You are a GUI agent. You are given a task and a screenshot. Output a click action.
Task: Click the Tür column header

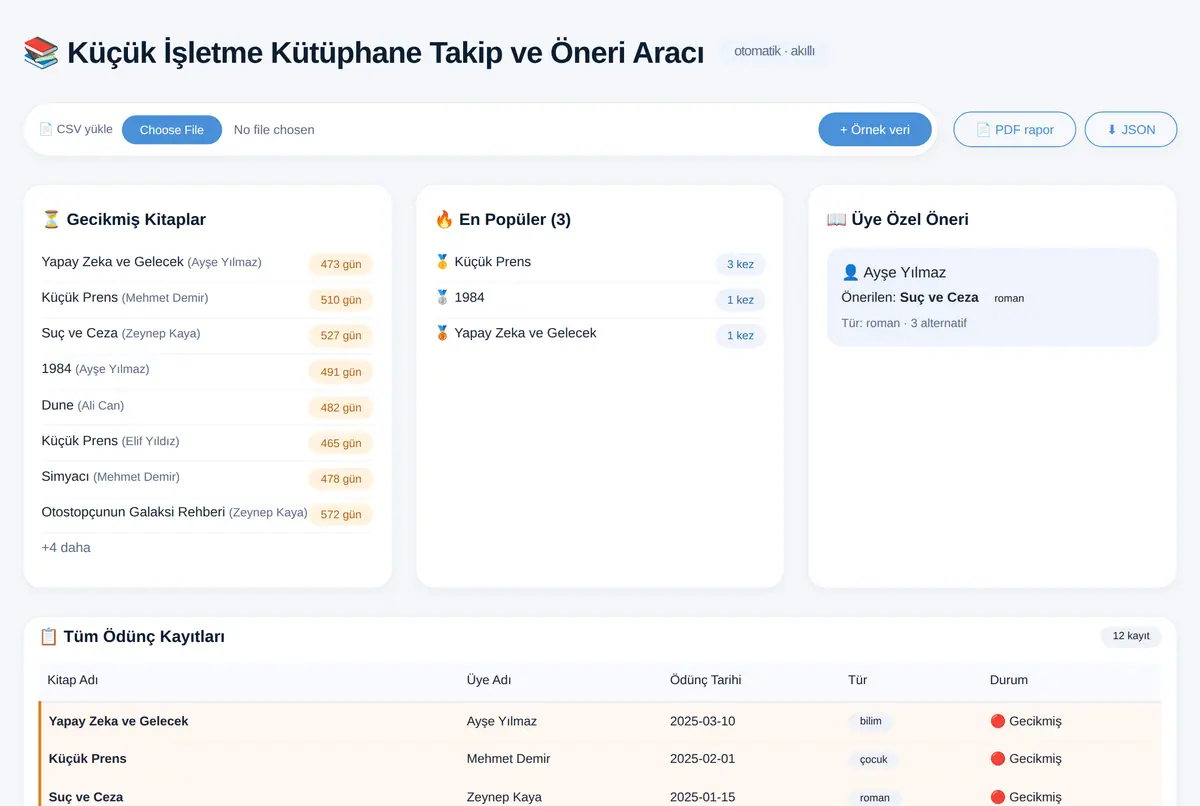pyautogui.click(x=856, y=680)
